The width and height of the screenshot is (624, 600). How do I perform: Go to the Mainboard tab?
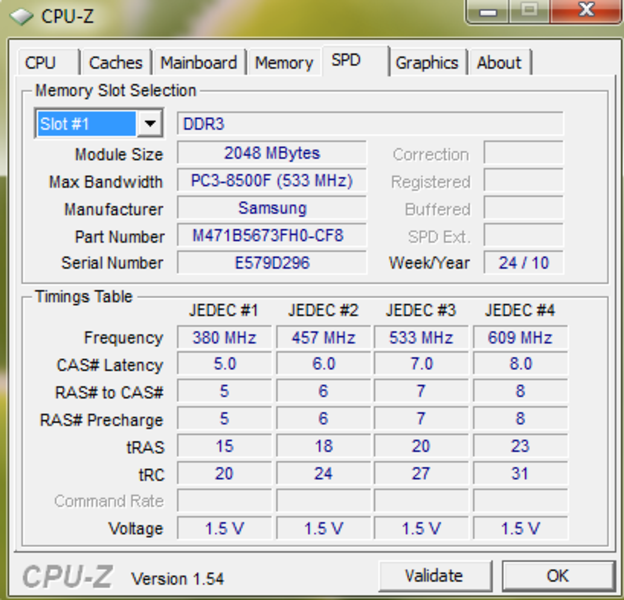pyautogui.click(x=199, y=62)
